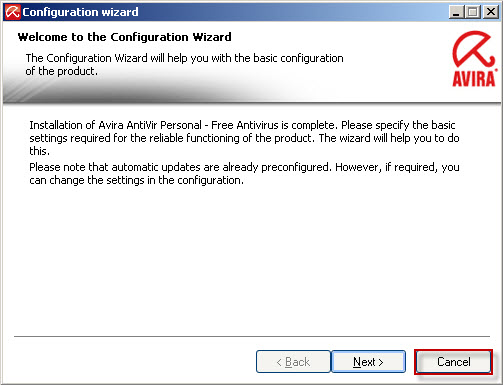This screenshot has width=503, height=385.
Task: Click the horizontal separator line above buttons
Action: 252,336
